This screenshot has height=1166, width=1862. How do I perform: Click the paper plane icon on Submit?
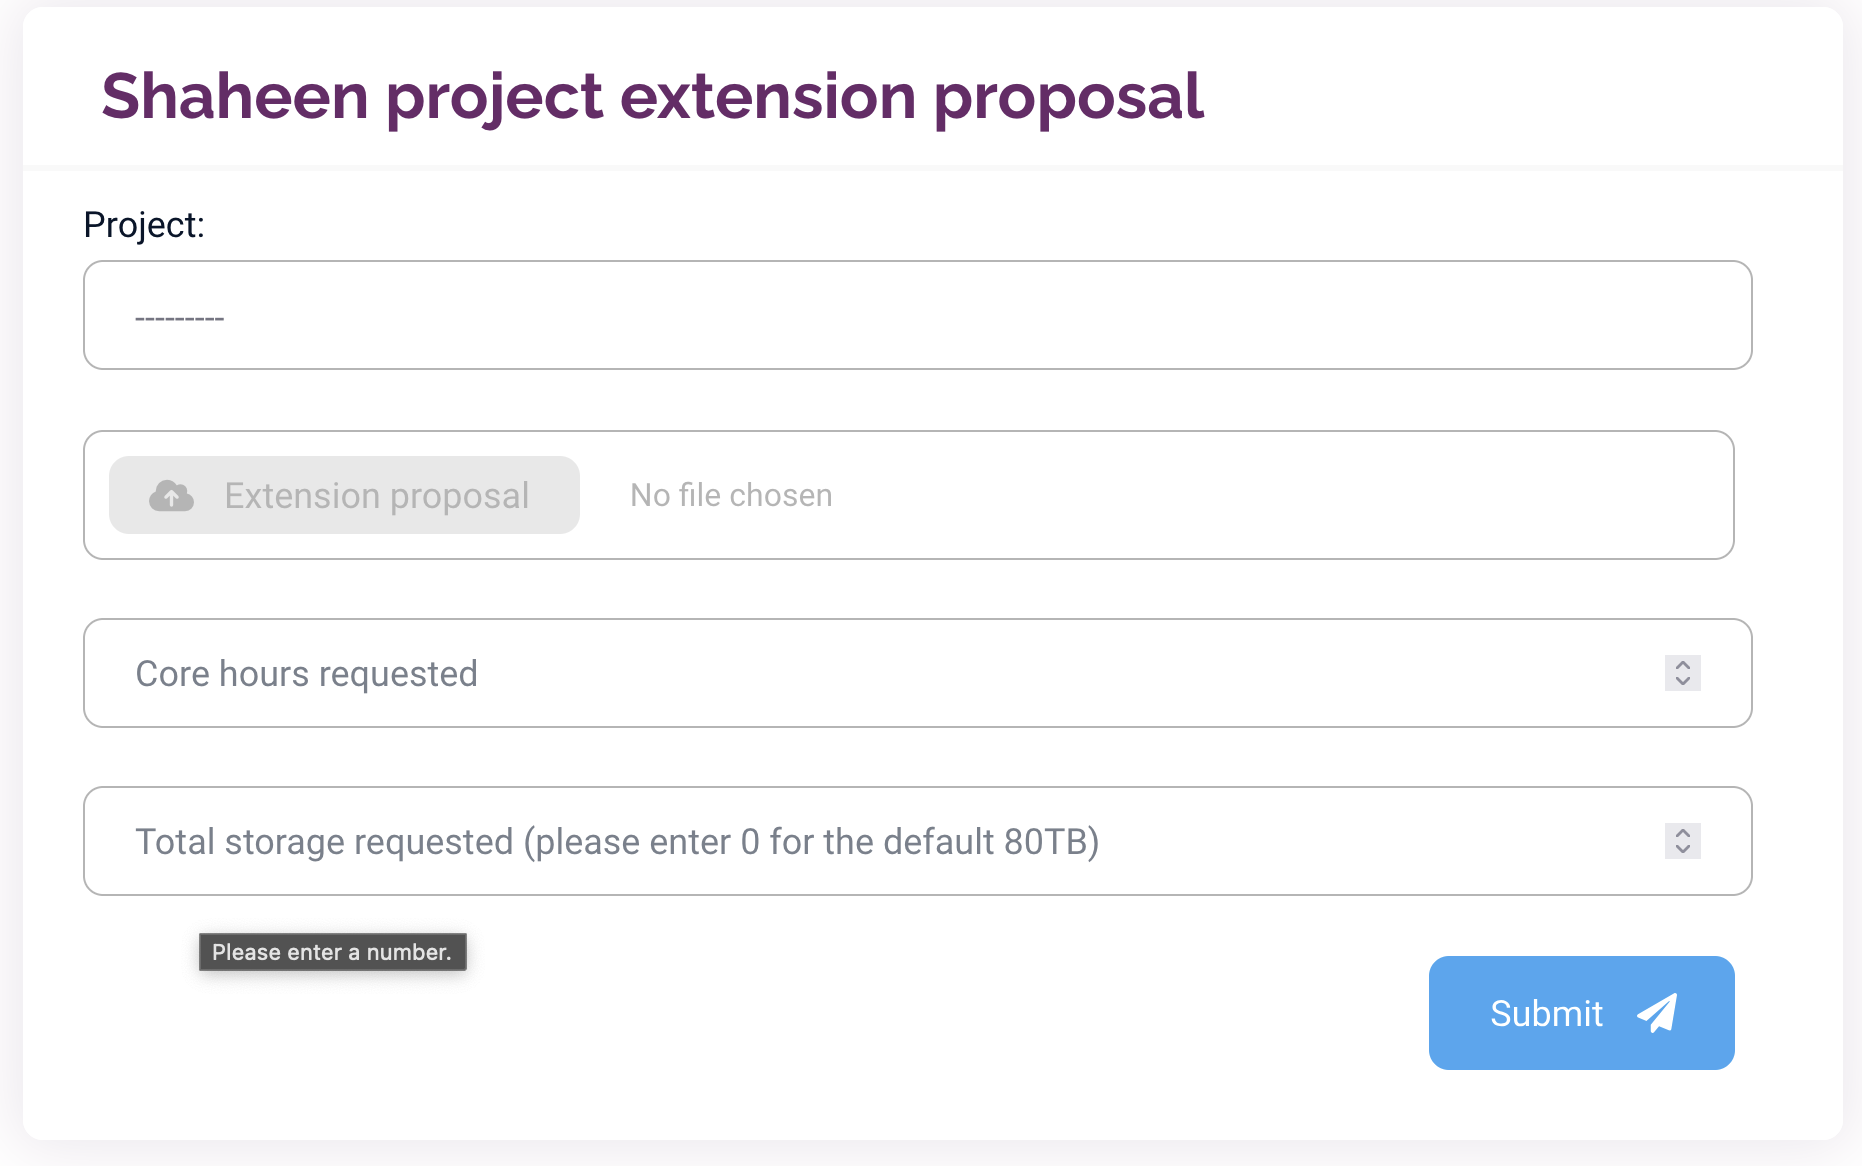(1657, 1013)
